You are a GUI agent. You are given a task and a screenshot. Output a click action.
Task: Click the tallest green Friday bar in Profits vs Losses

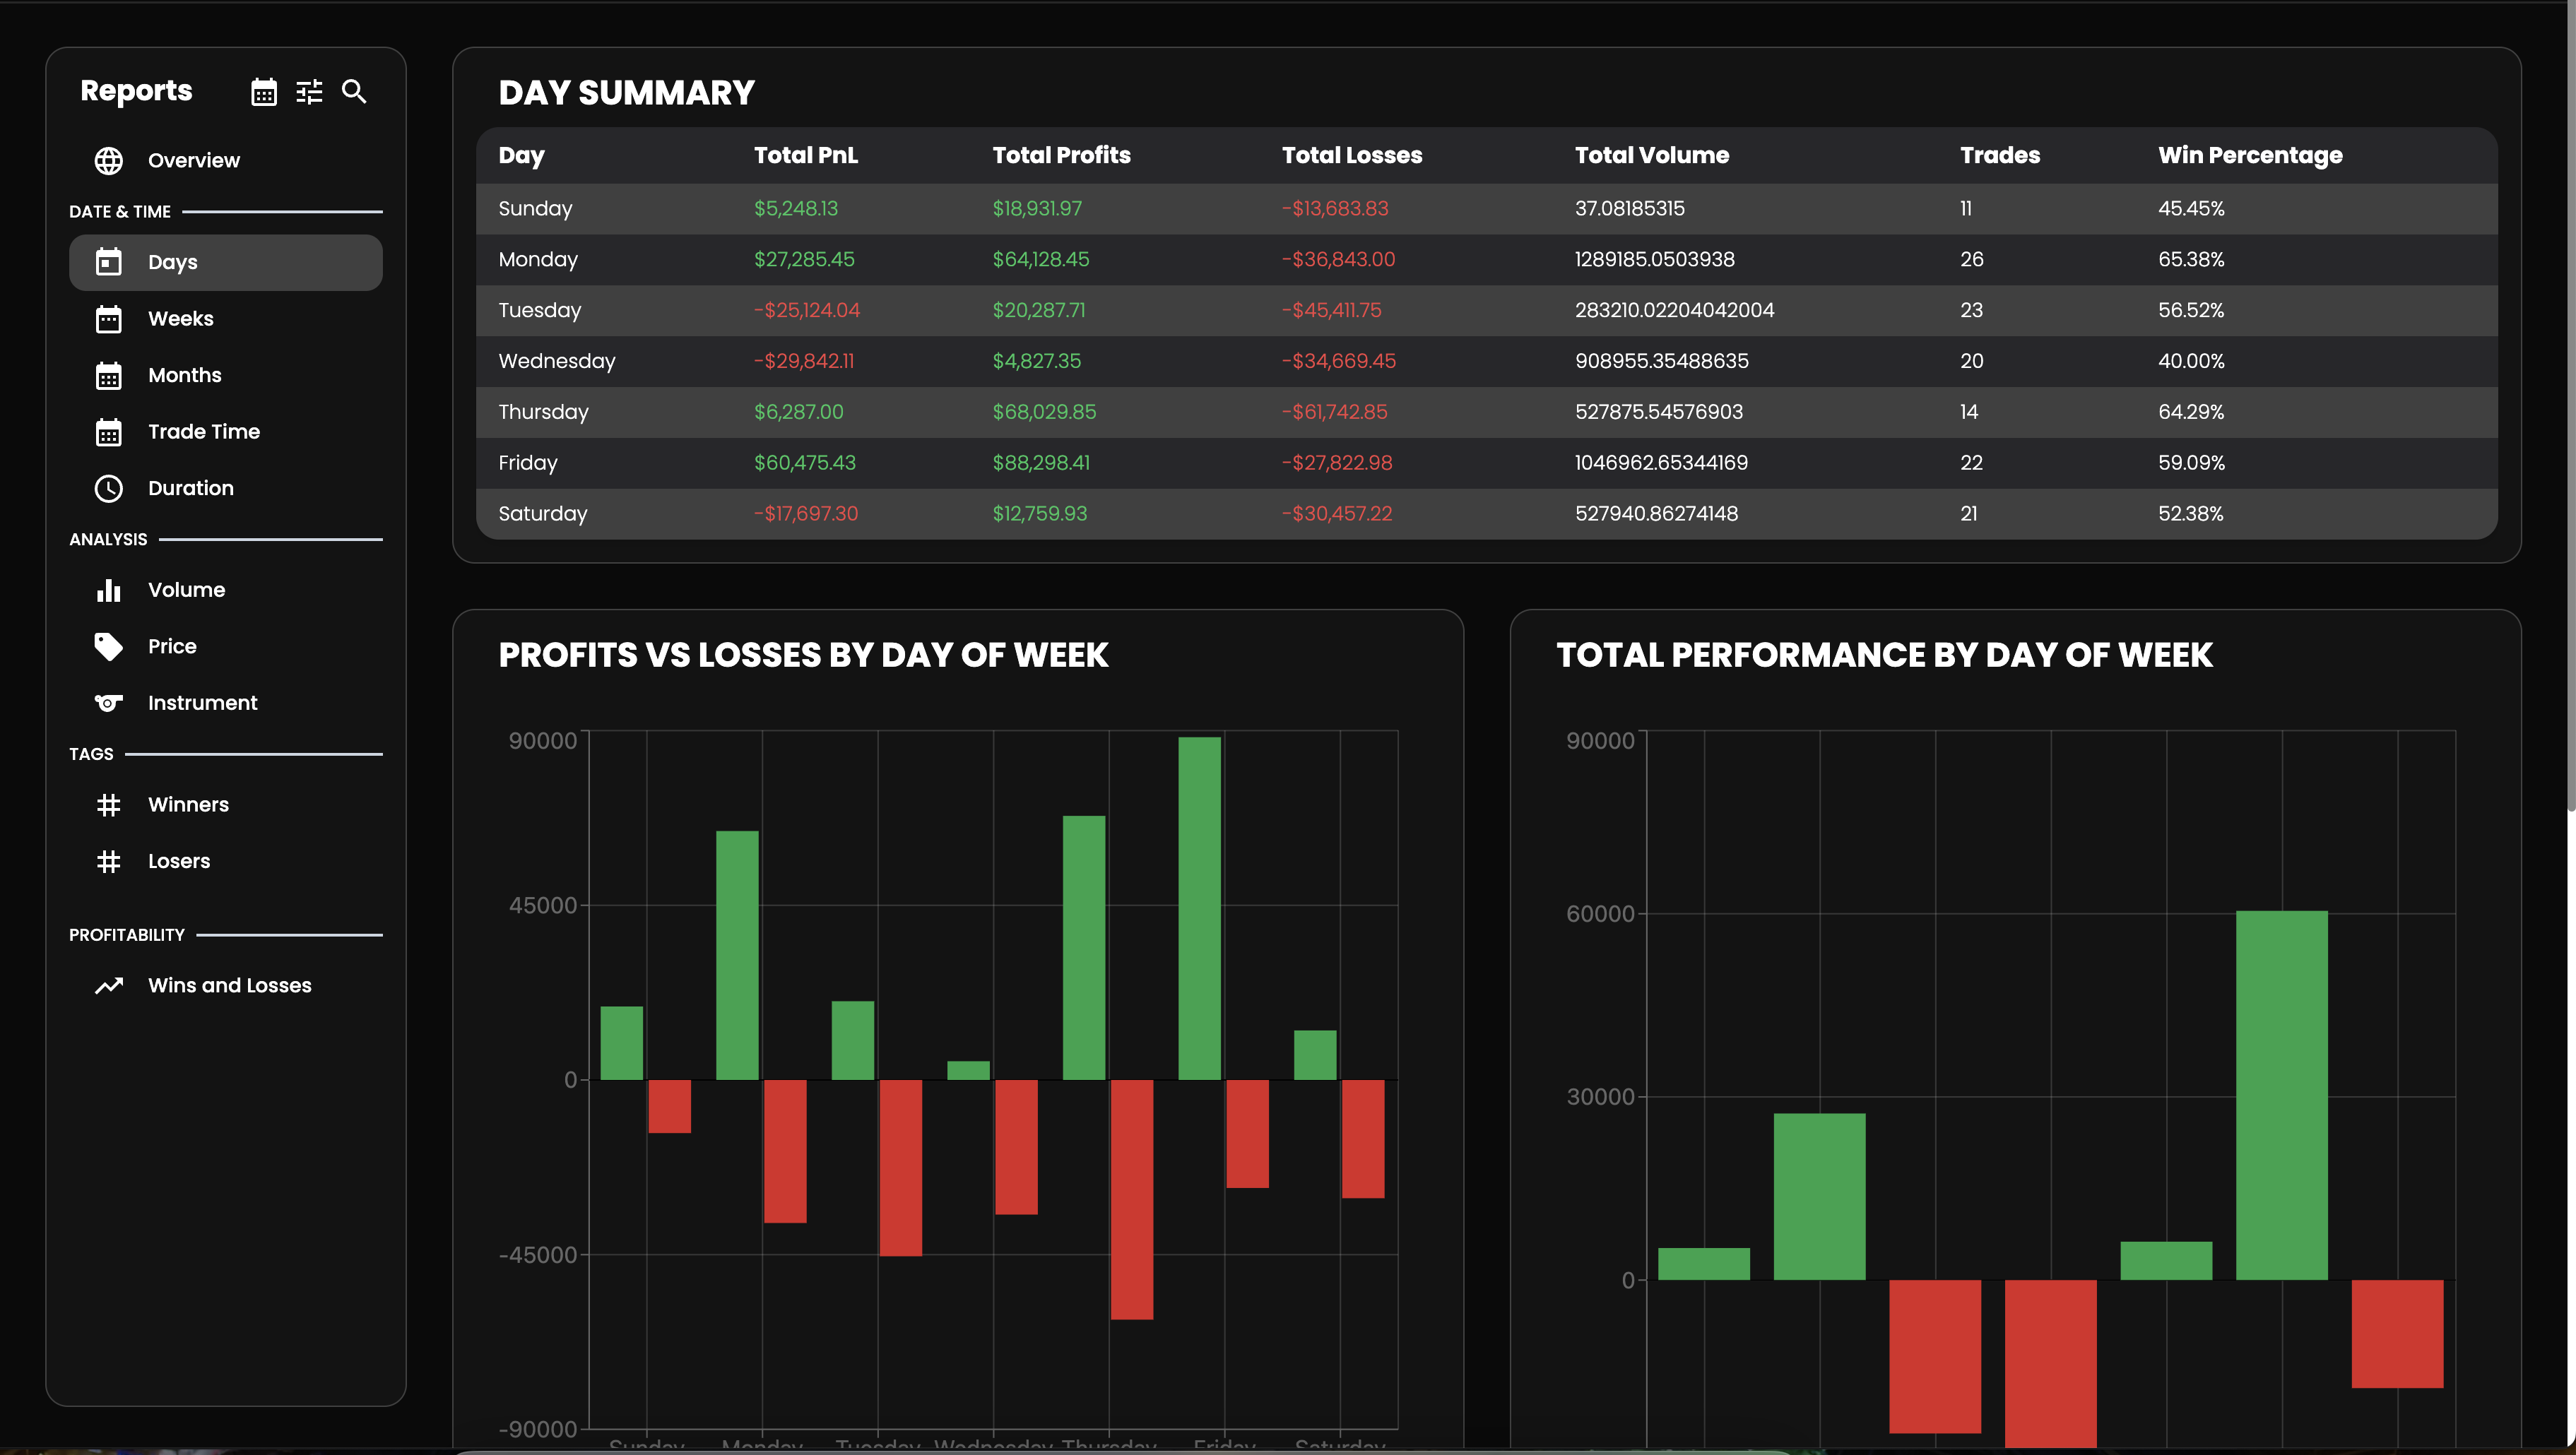[1200, 900]
